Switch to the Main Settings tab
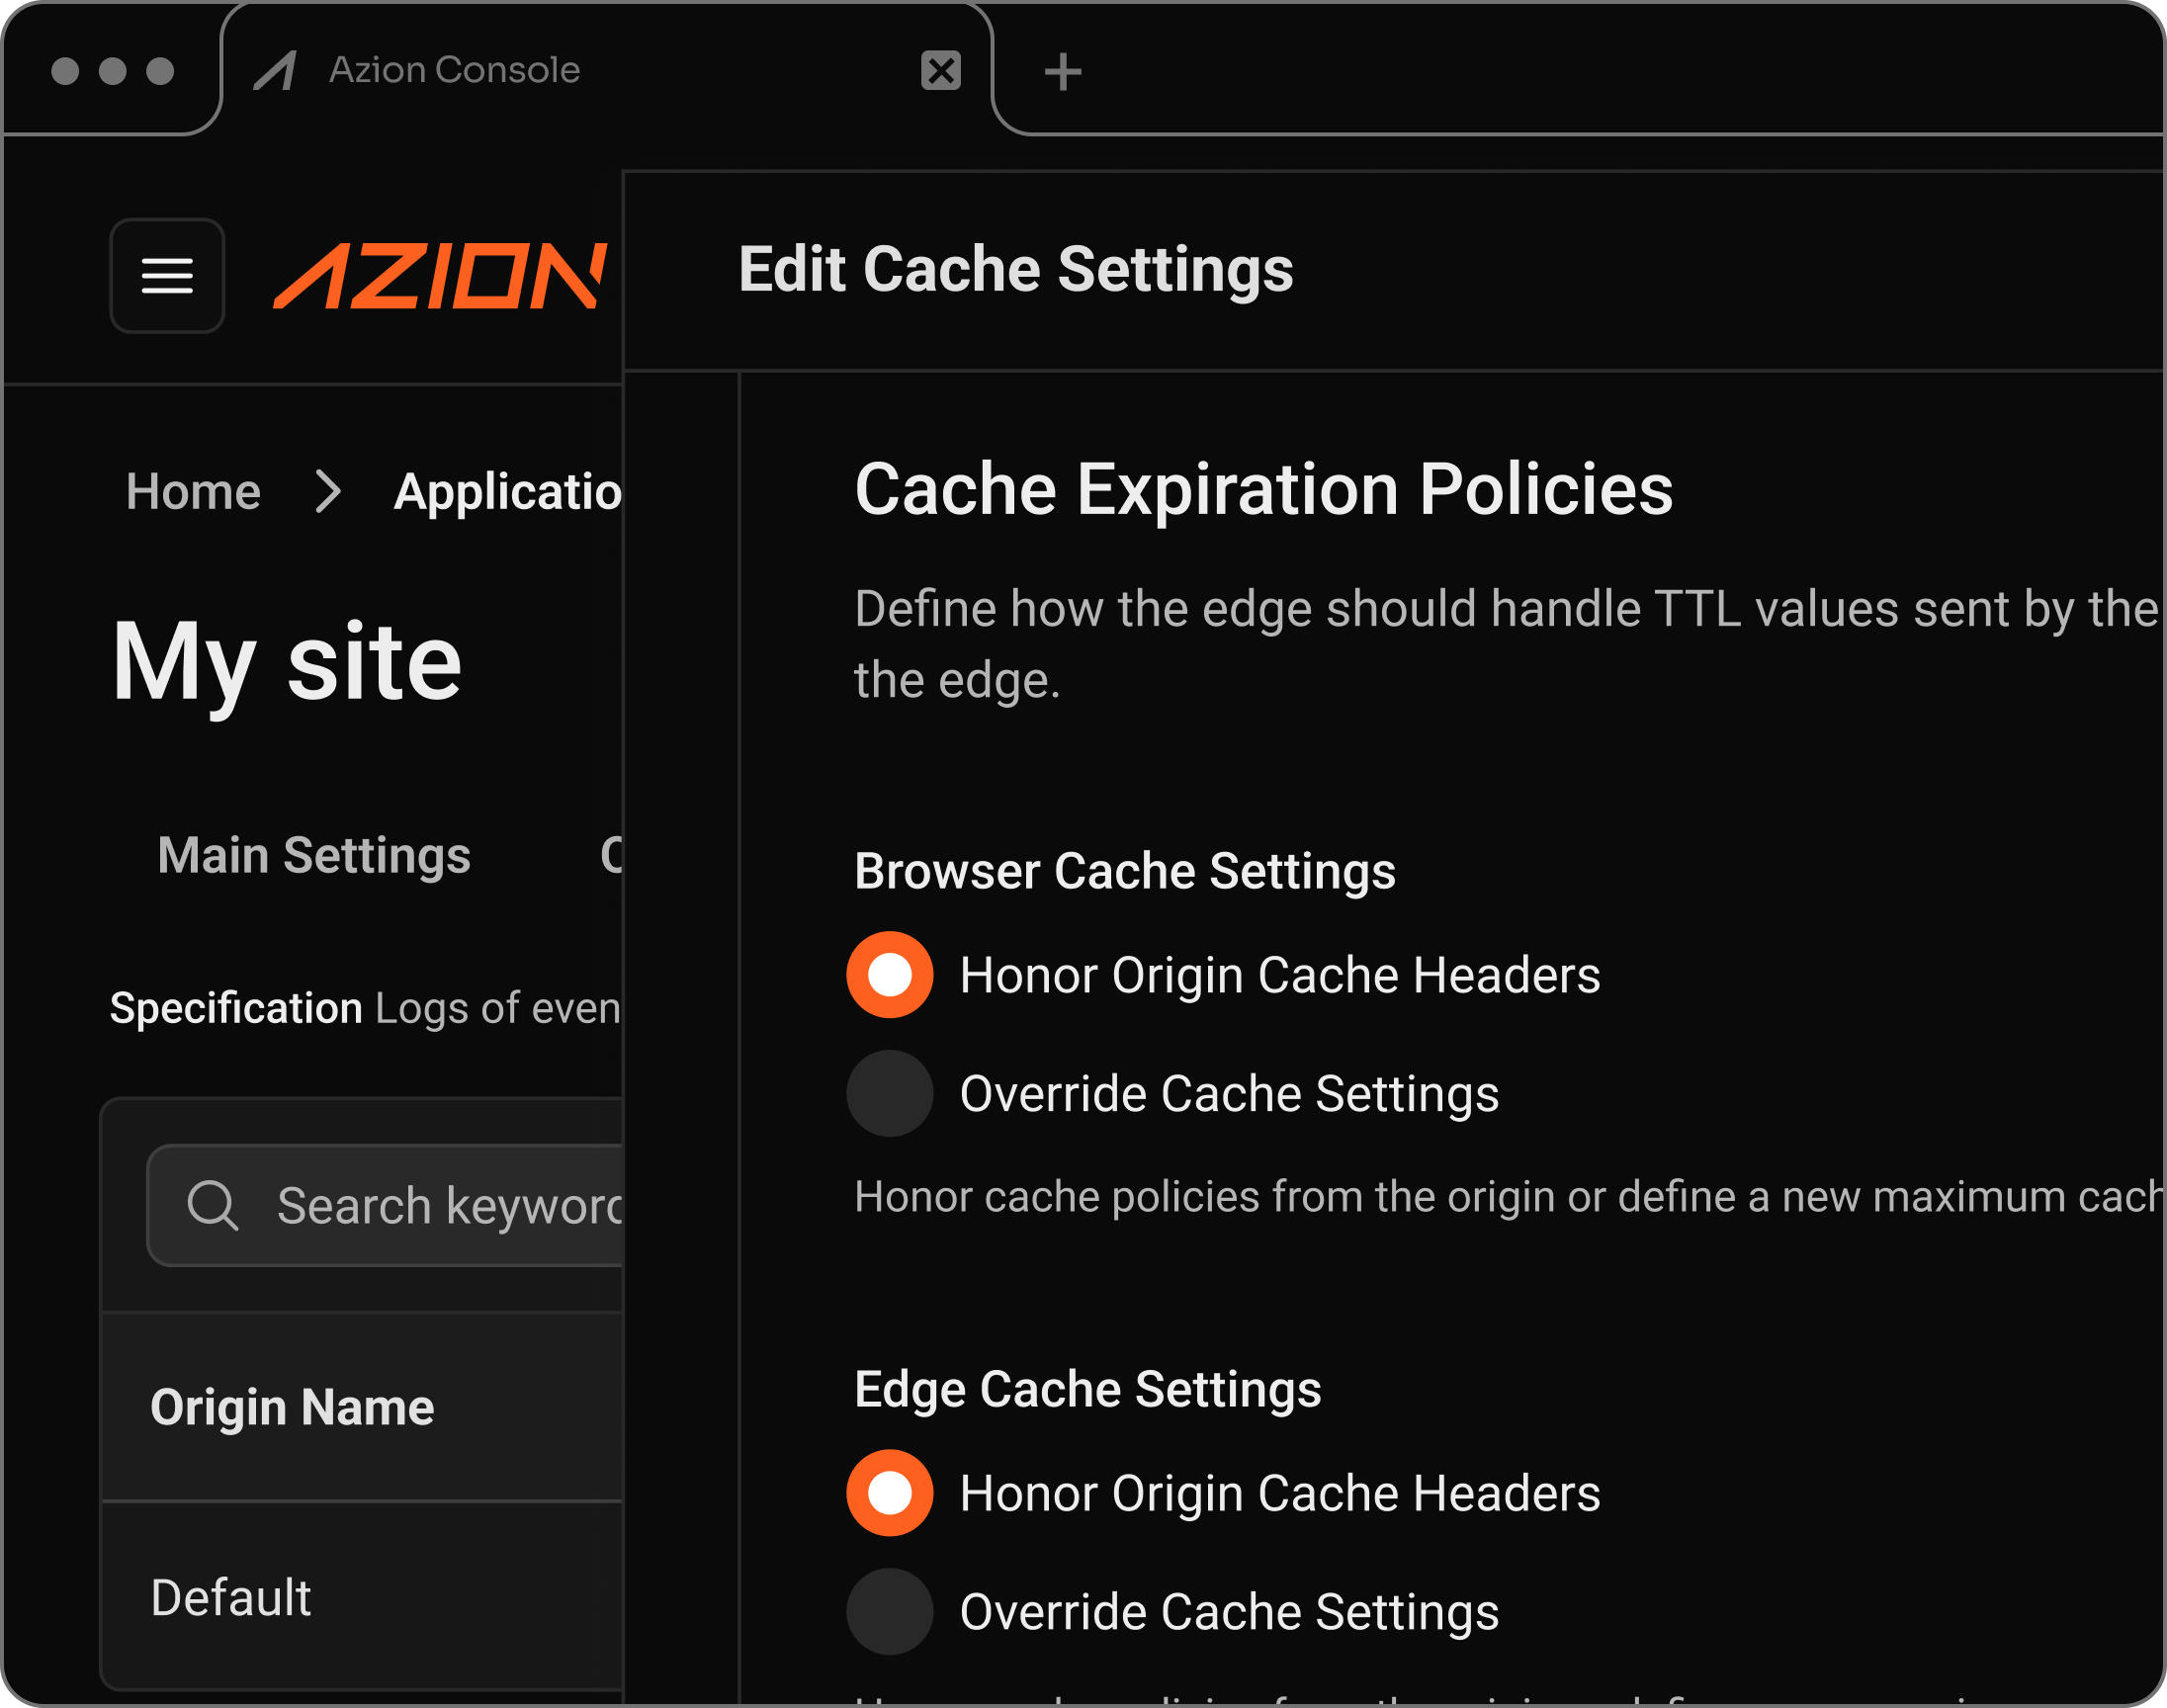This screenshot has height=1708, width=2167. point(314,856)
